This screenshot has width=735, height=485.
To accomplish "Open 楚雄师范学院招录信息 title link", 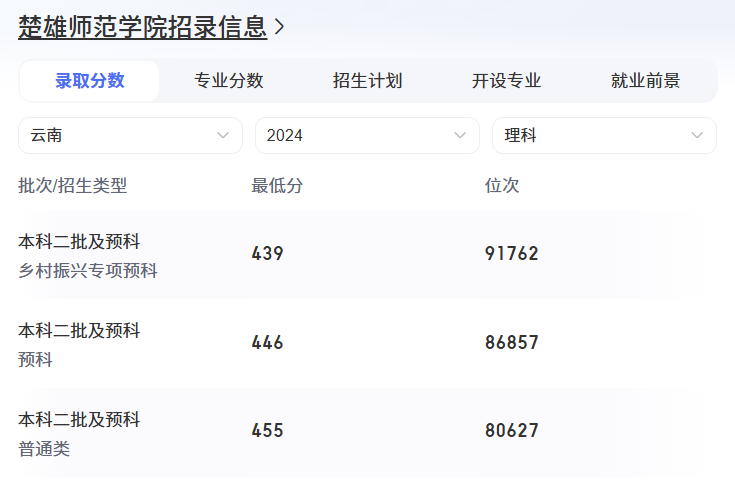I will [x=142, y=27].
